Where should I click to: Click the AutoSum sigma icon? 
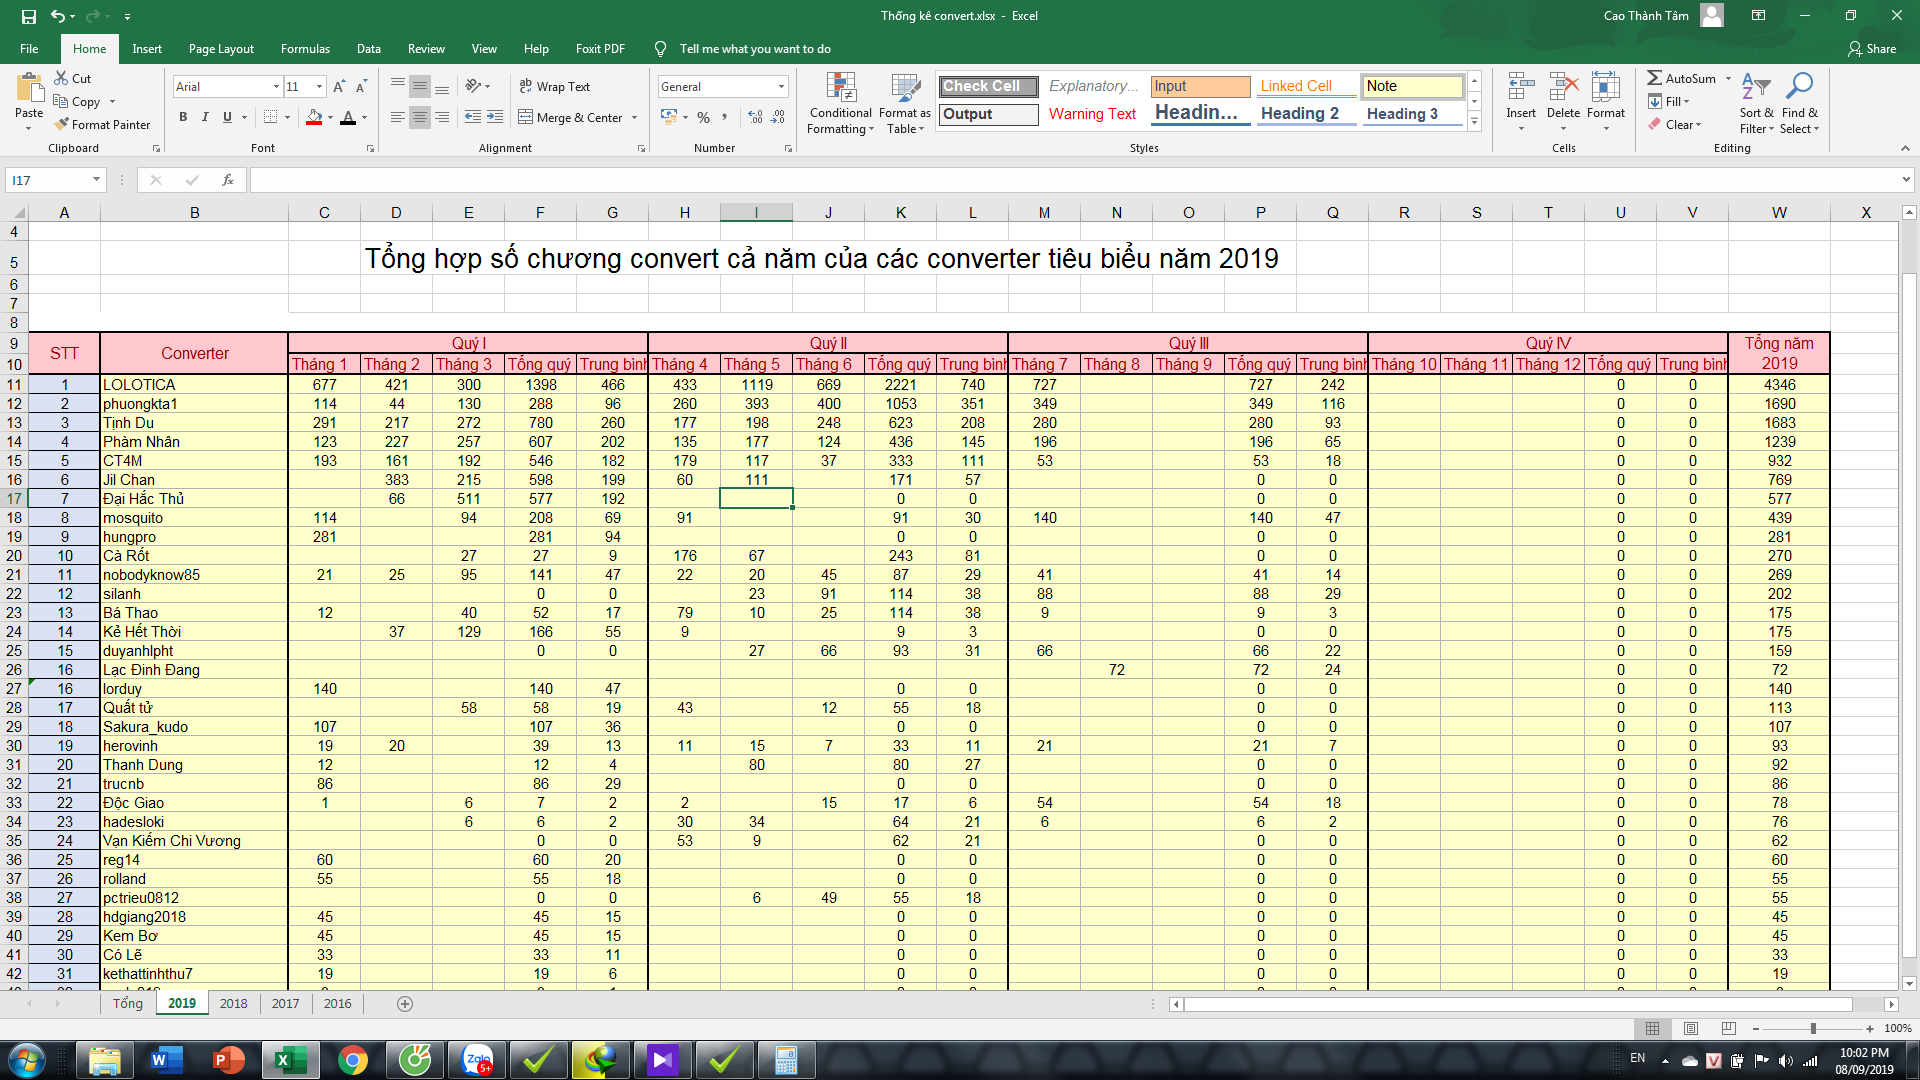[1655, 78]
